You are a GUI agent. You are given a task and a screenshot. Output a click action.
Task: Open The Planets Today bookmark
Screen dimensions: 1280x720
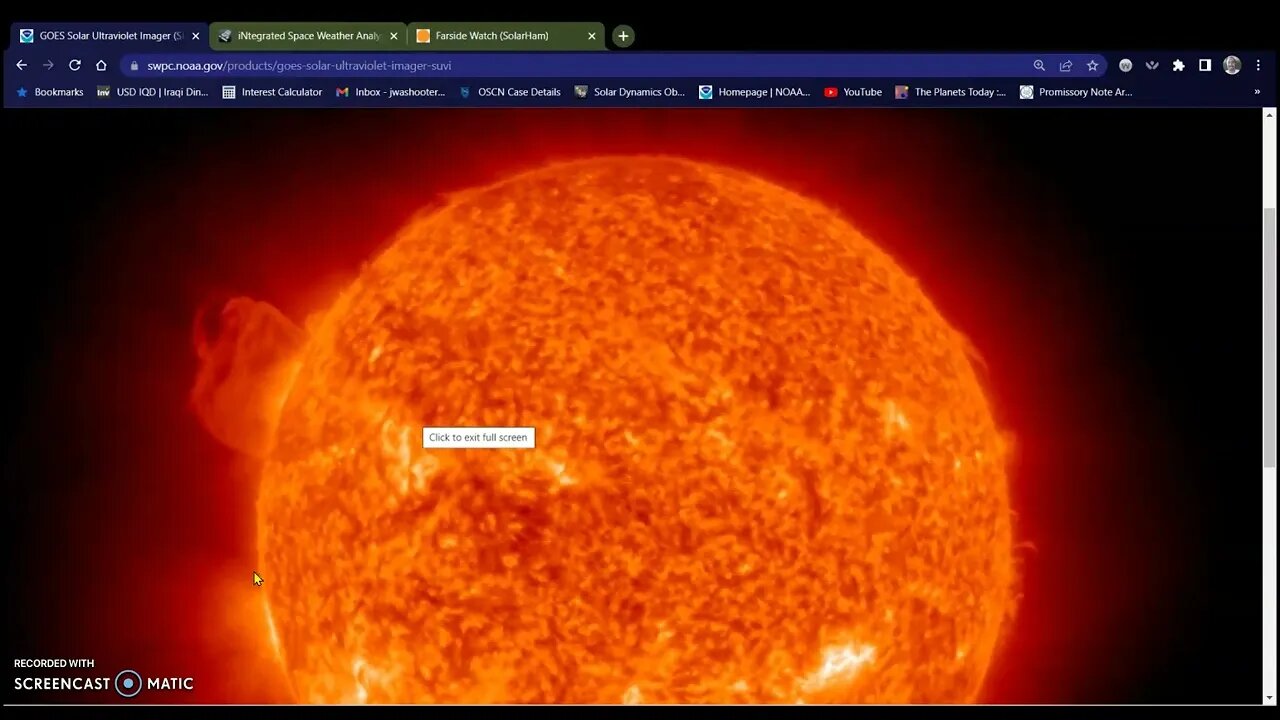tap(951, 92)
